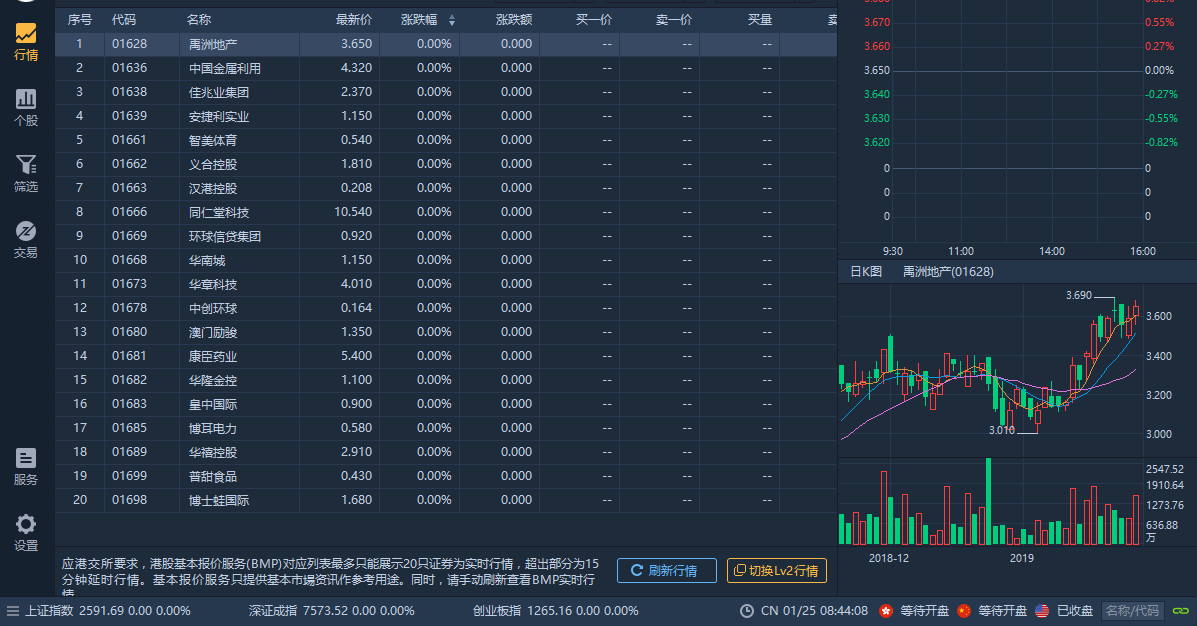Image resolution: width=1197 pixels, height=626 pixels.
Task: Select the 澳门励骏 row
Action: [446, 332]
